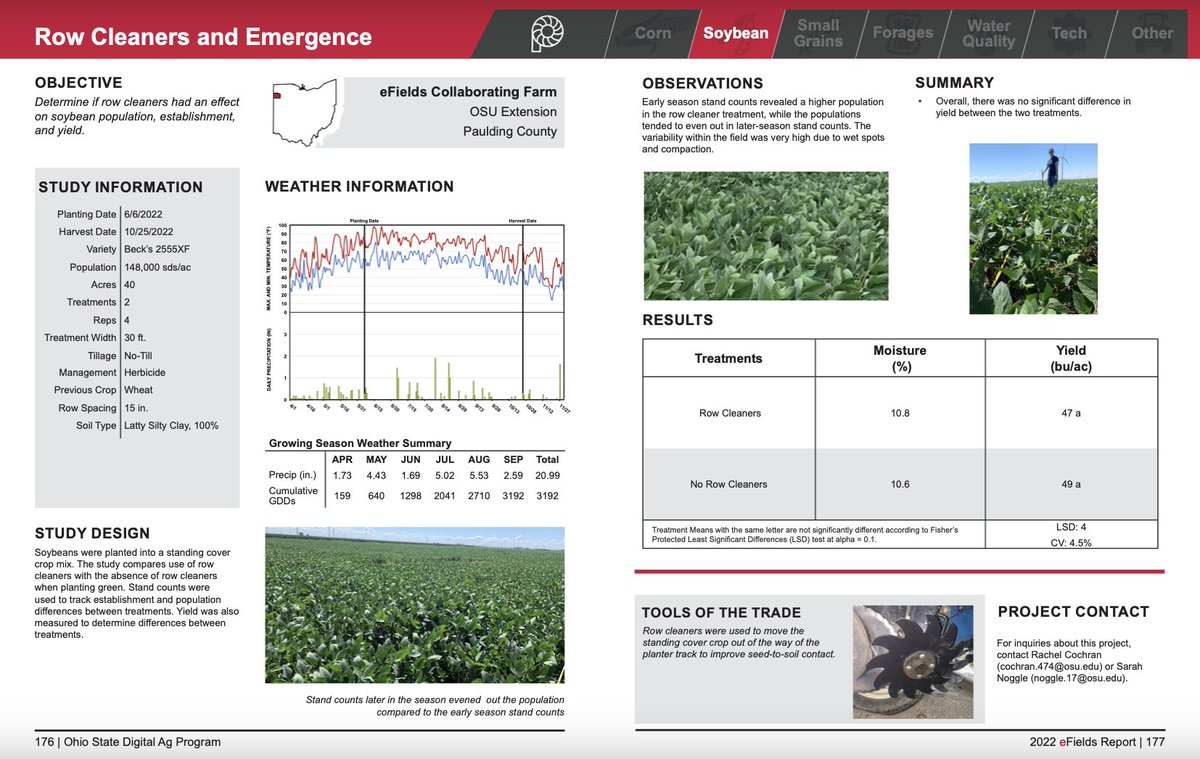Click the Row Cleaners and Emergence title

point(203,37)
